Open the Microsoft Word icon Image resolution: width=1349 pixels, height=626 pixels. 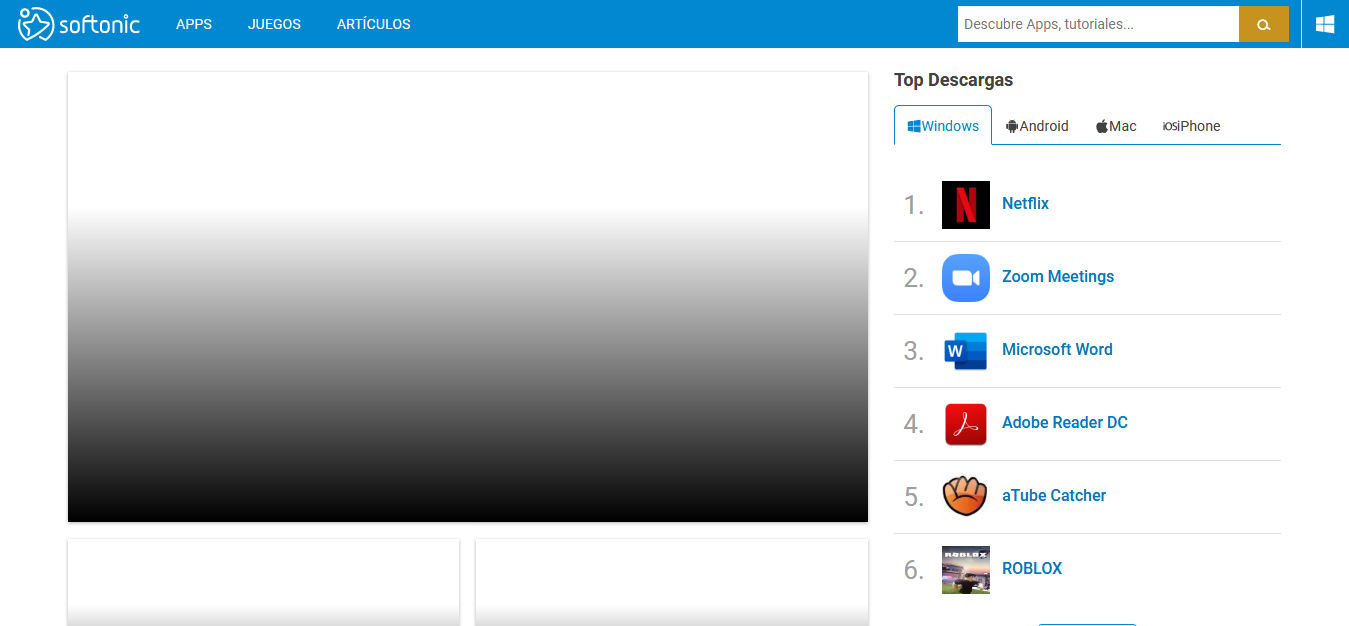[x=966, y=351]
